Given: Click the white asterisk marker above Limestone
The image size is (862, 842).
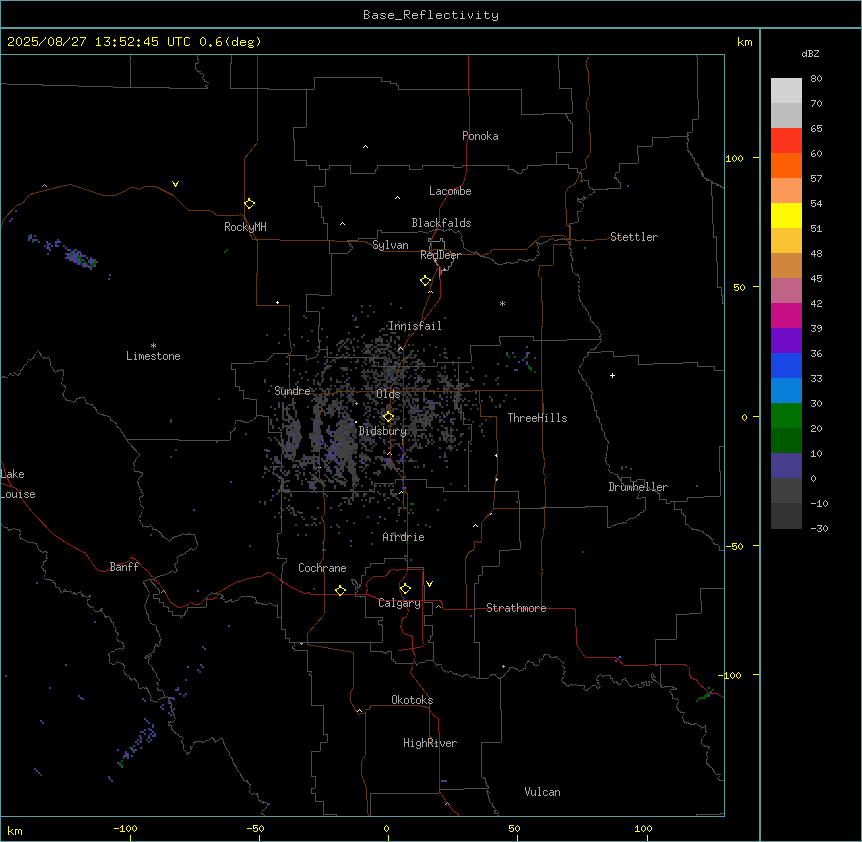Looking at the screenshot, I should 153,345.
